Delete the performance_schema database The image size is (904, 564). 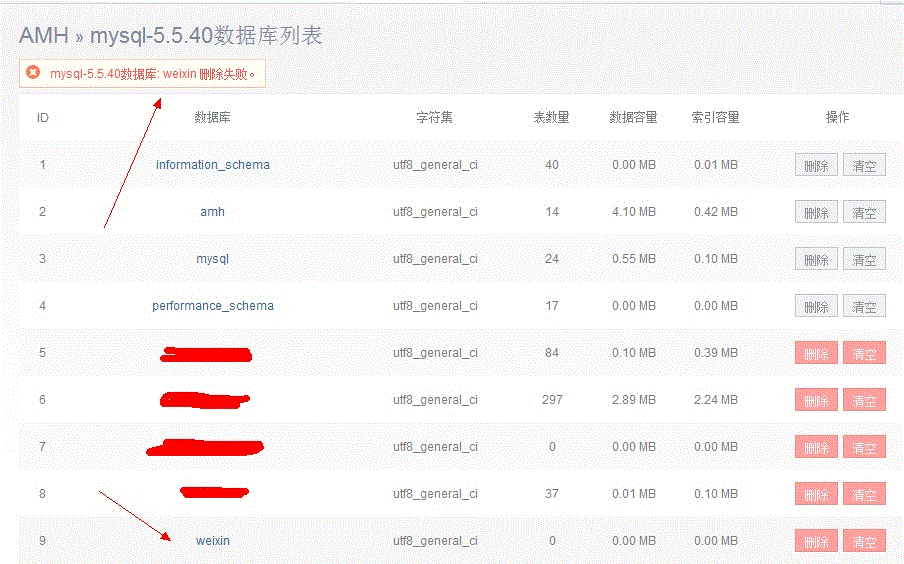(x=816, y=307)
